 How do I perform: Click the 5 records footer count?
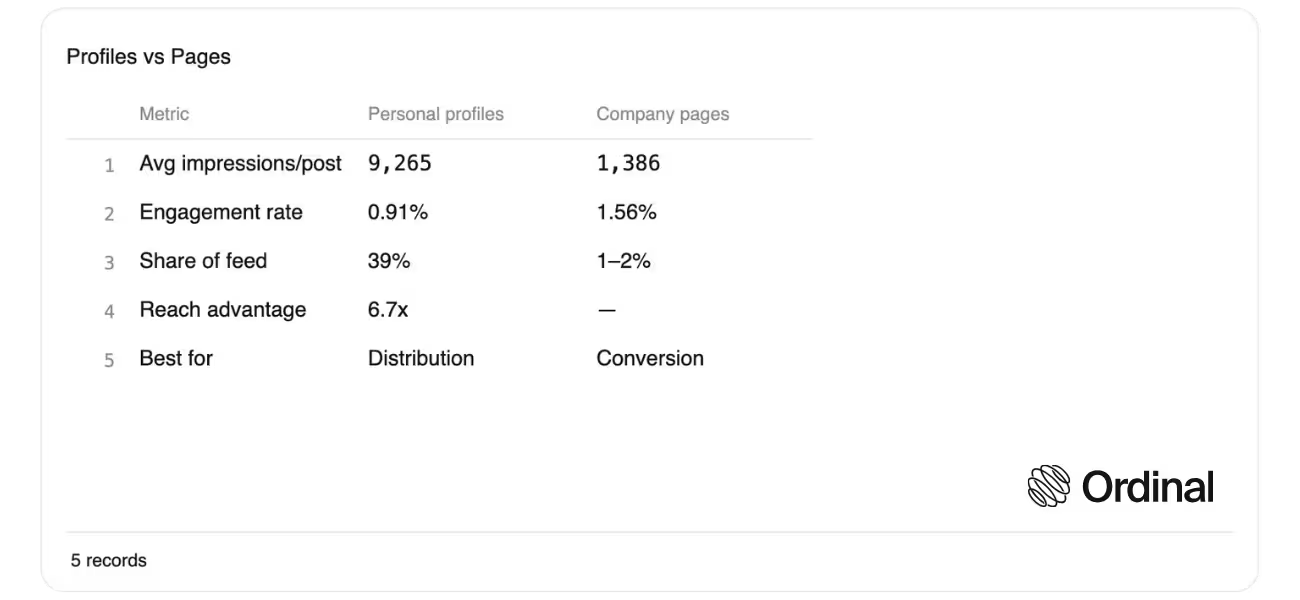(109, 560)
